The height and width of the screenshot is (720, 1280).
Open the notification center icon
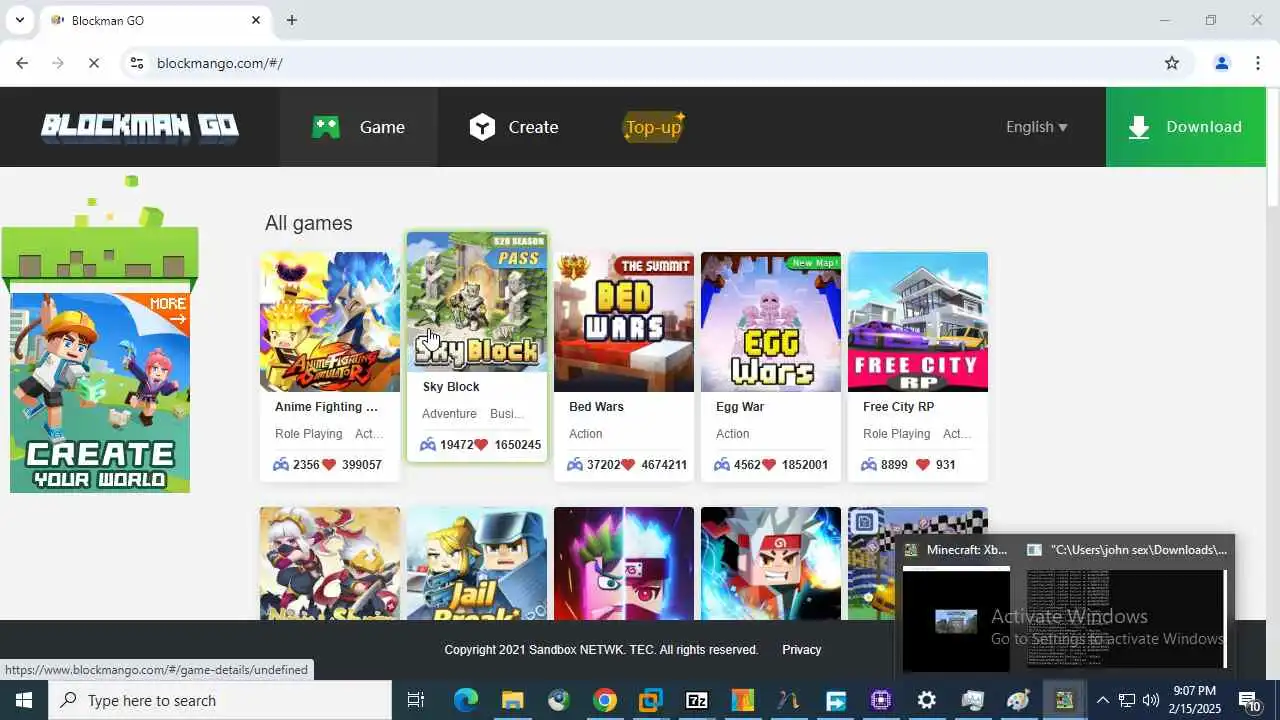(x=1249, y=700)
